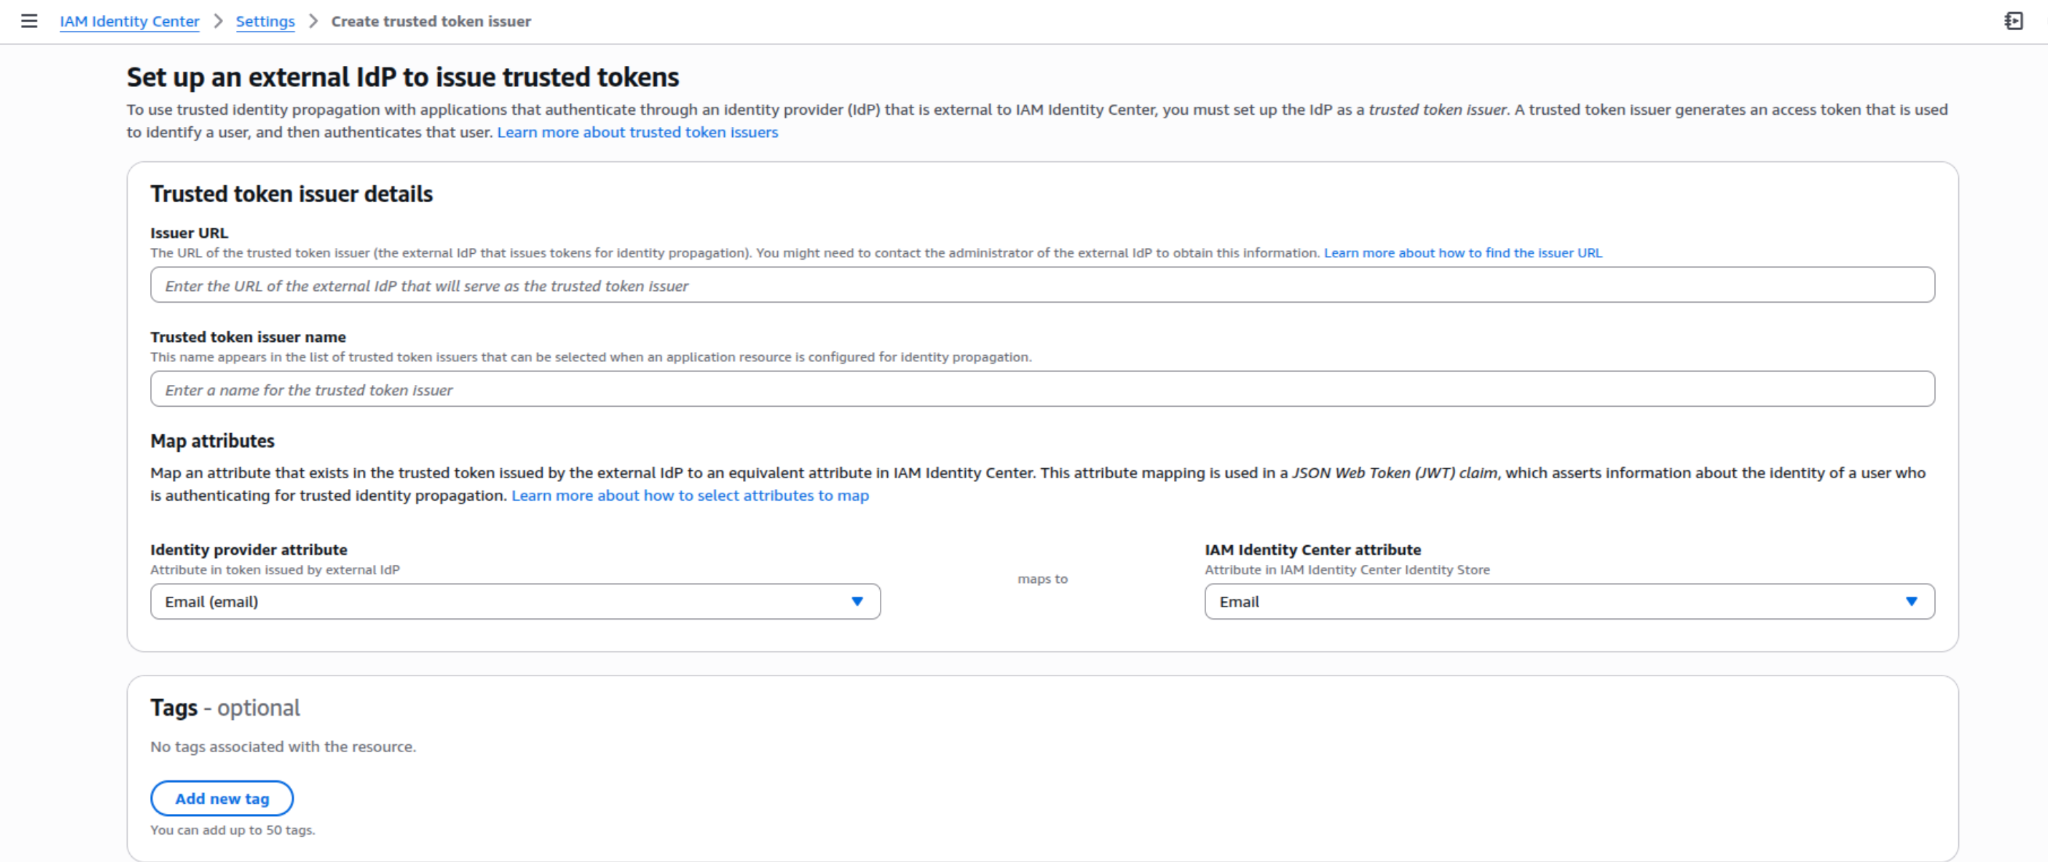Image resolution: width=2048 pixels, height=862 pixels.
Task: Click the triangle arrow in IAM Identity Center attribute select
Action: point(1911,602)
